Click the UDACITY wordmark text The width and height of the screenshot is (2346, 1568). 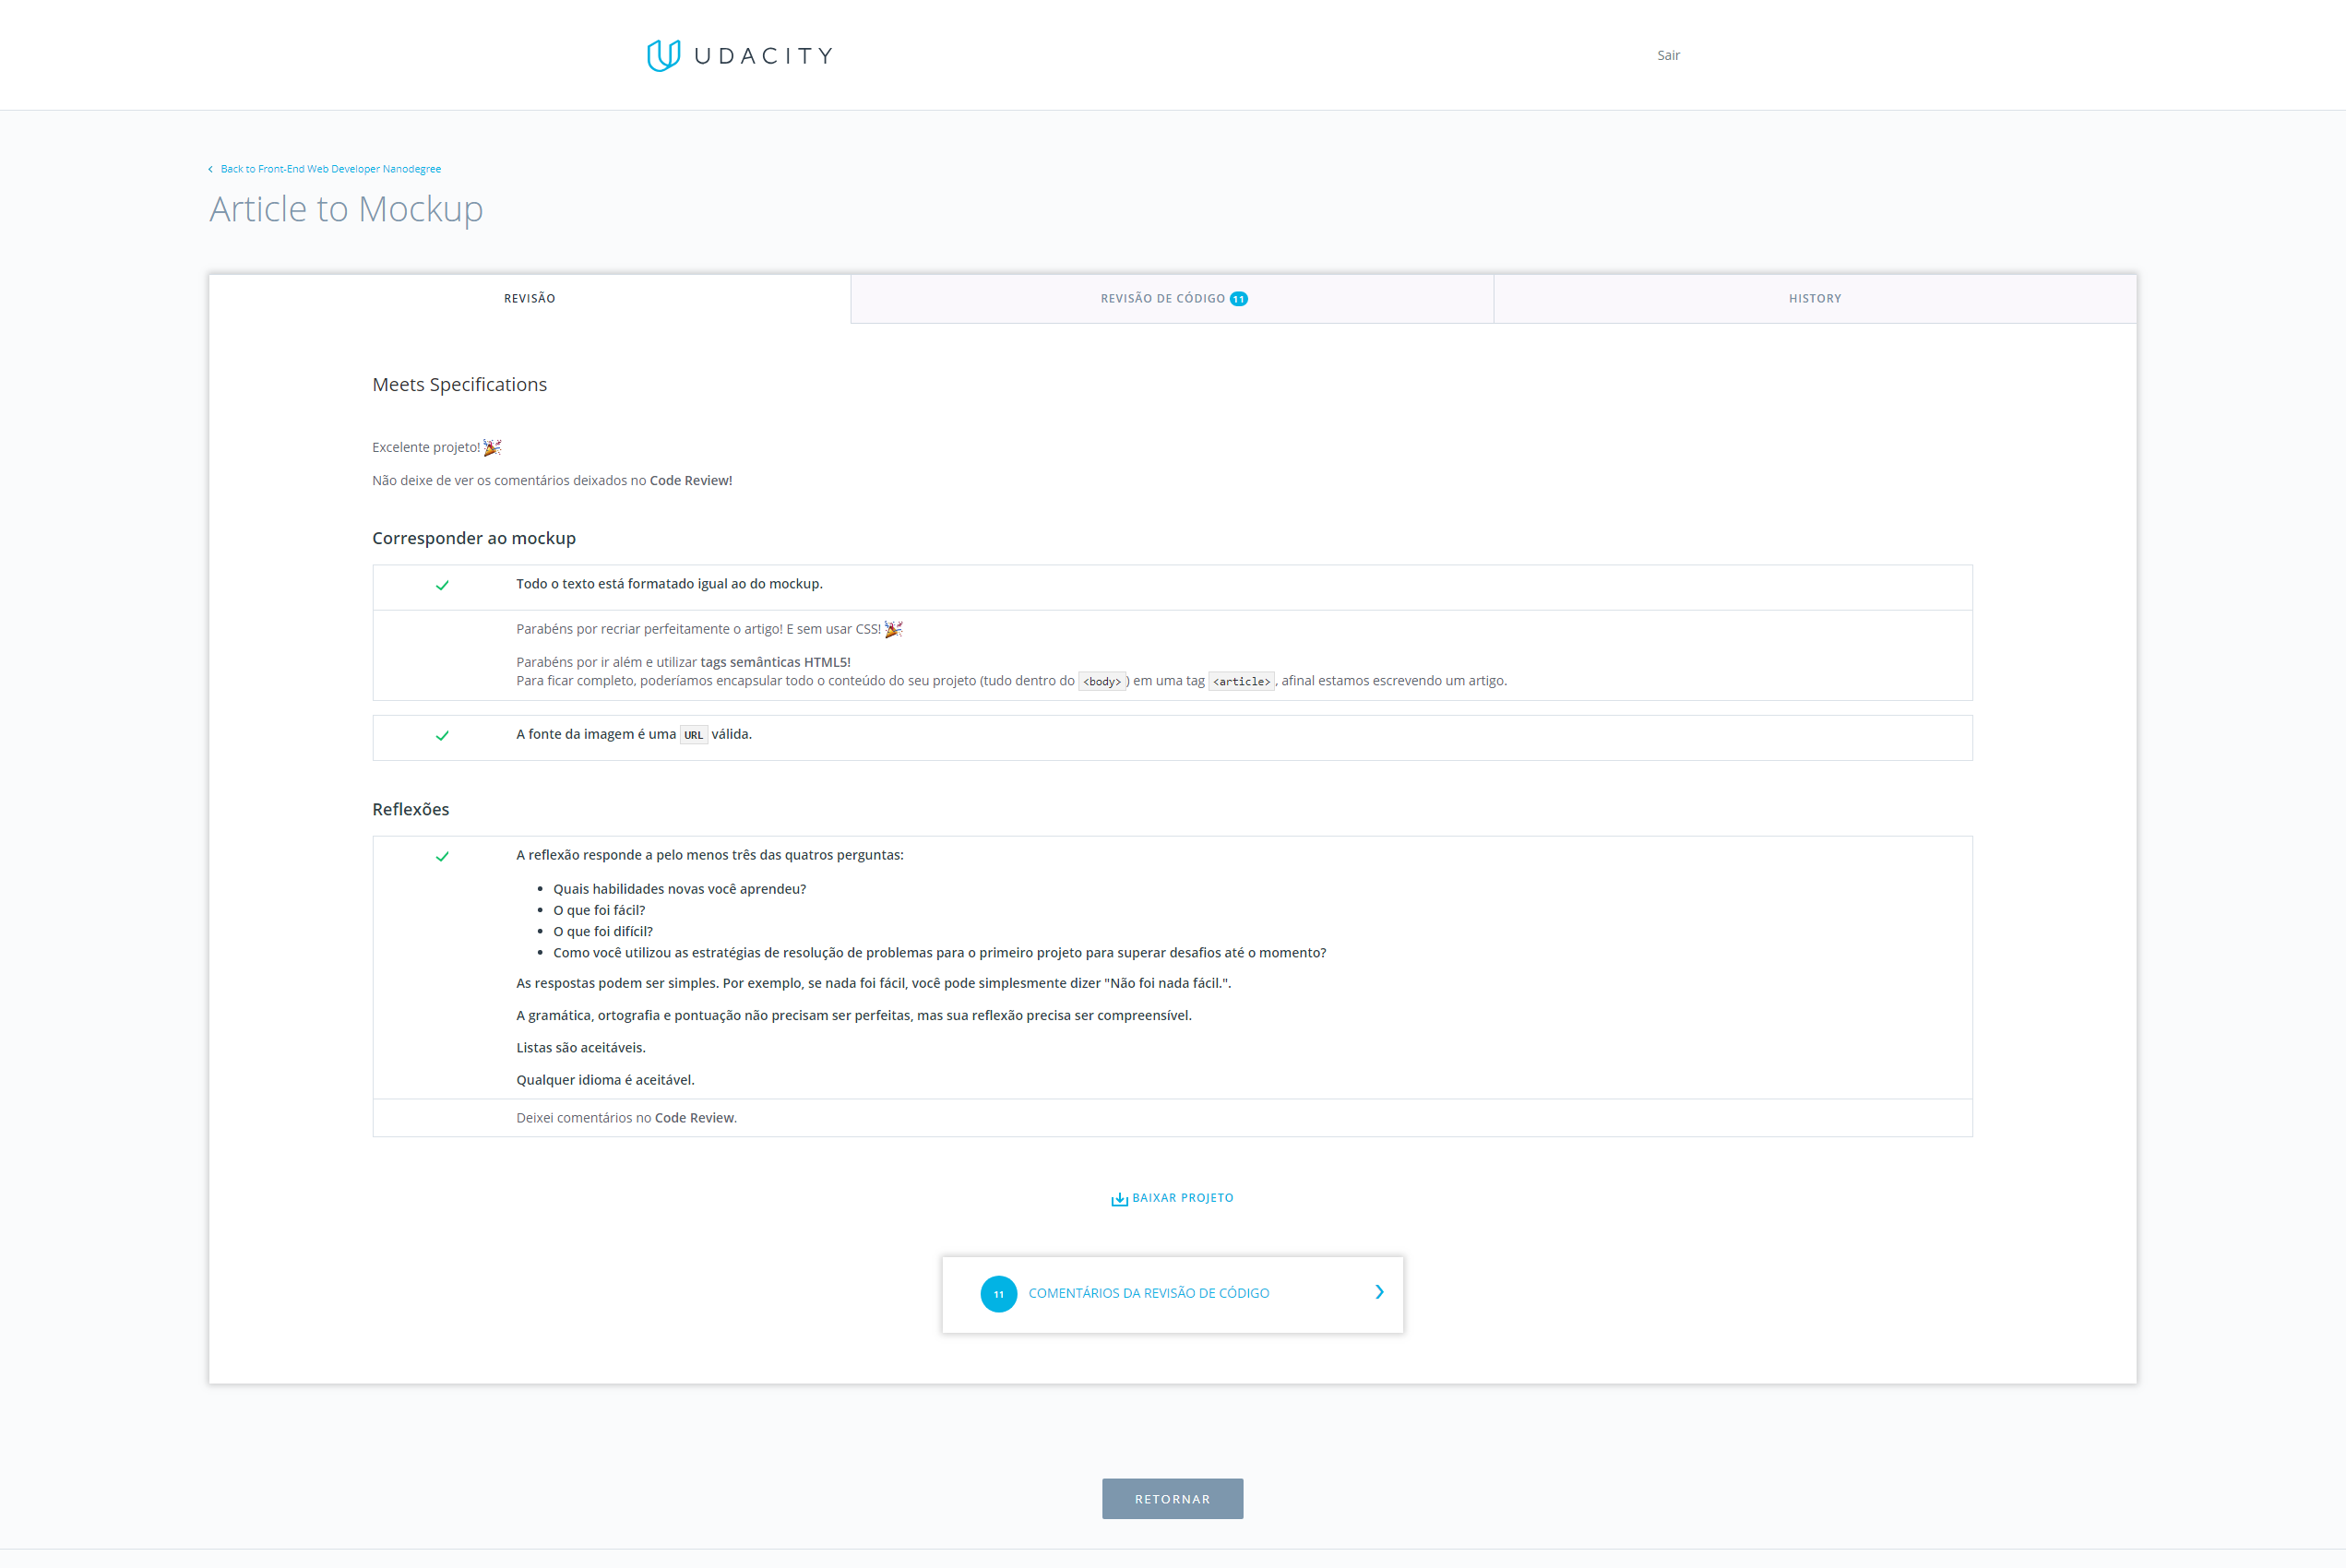tap(763, 56)
